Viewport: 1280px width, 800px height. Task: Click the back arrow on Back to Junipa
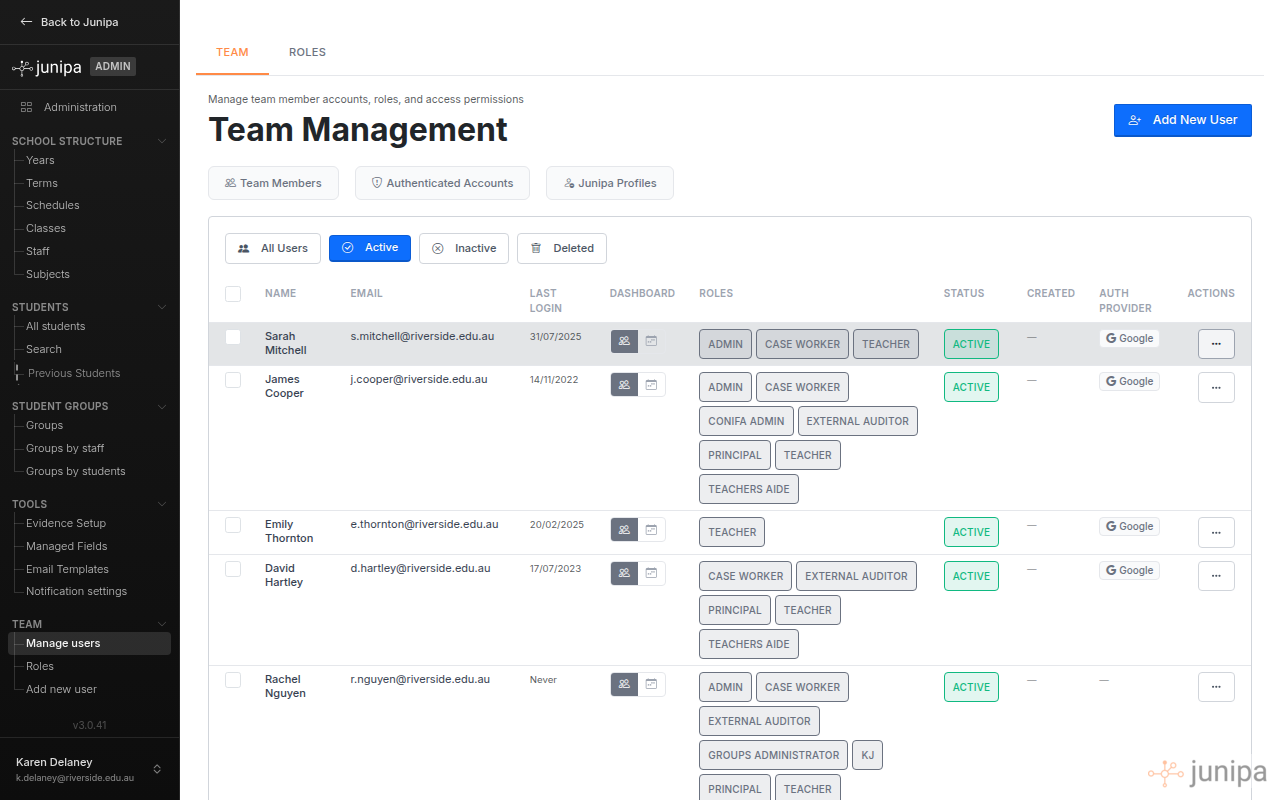[x=24, y=21]
